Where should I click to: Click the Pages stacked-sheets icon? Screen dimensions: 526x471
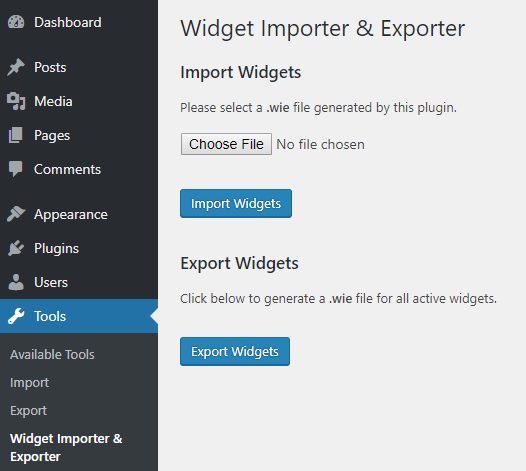point(15,135)
